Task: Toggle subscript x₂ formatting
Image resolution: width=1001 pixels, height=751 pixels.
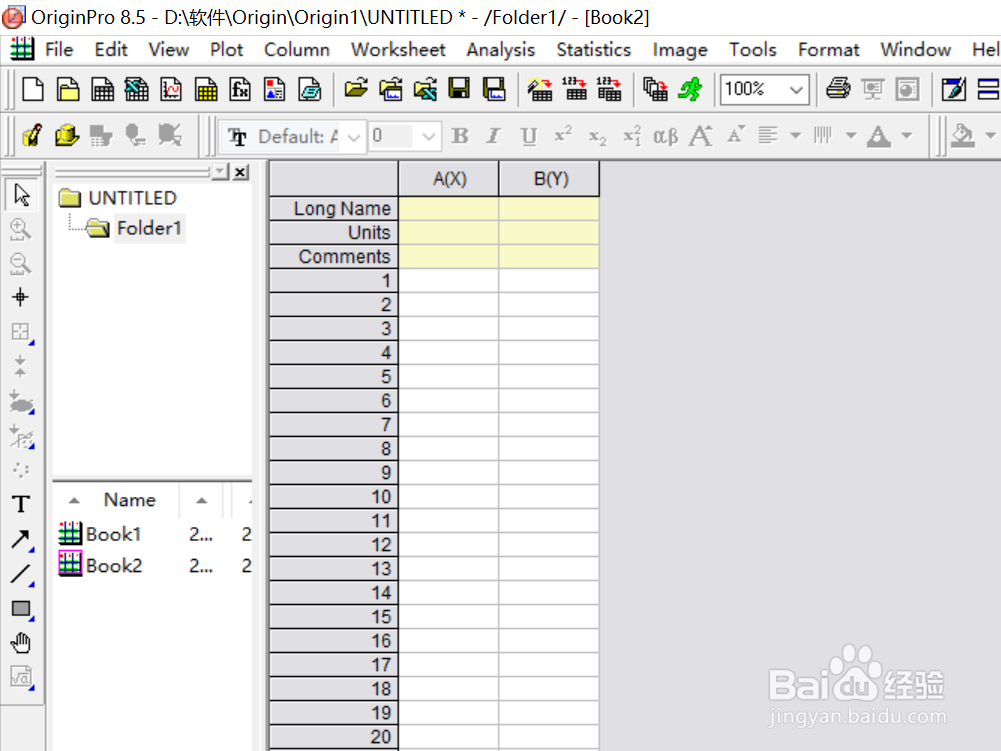Action: point(598,137)
